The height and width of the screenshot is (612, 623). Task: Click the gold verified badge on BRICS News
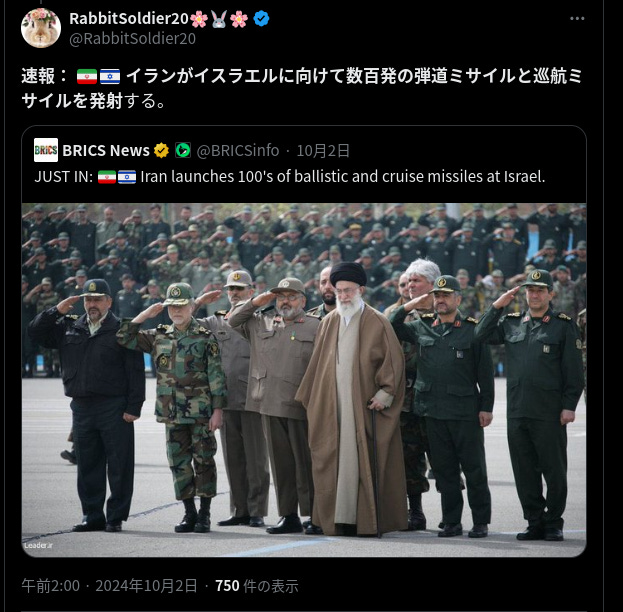pos(161,151)
